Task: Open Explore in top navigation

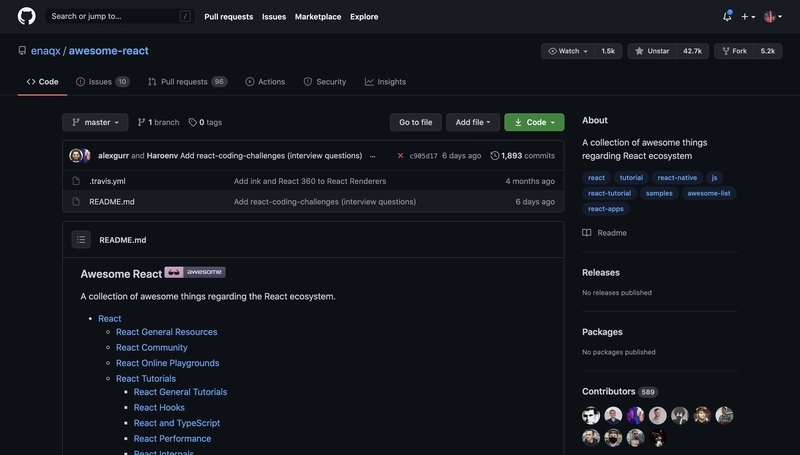Action: click(x=364, y=17)
